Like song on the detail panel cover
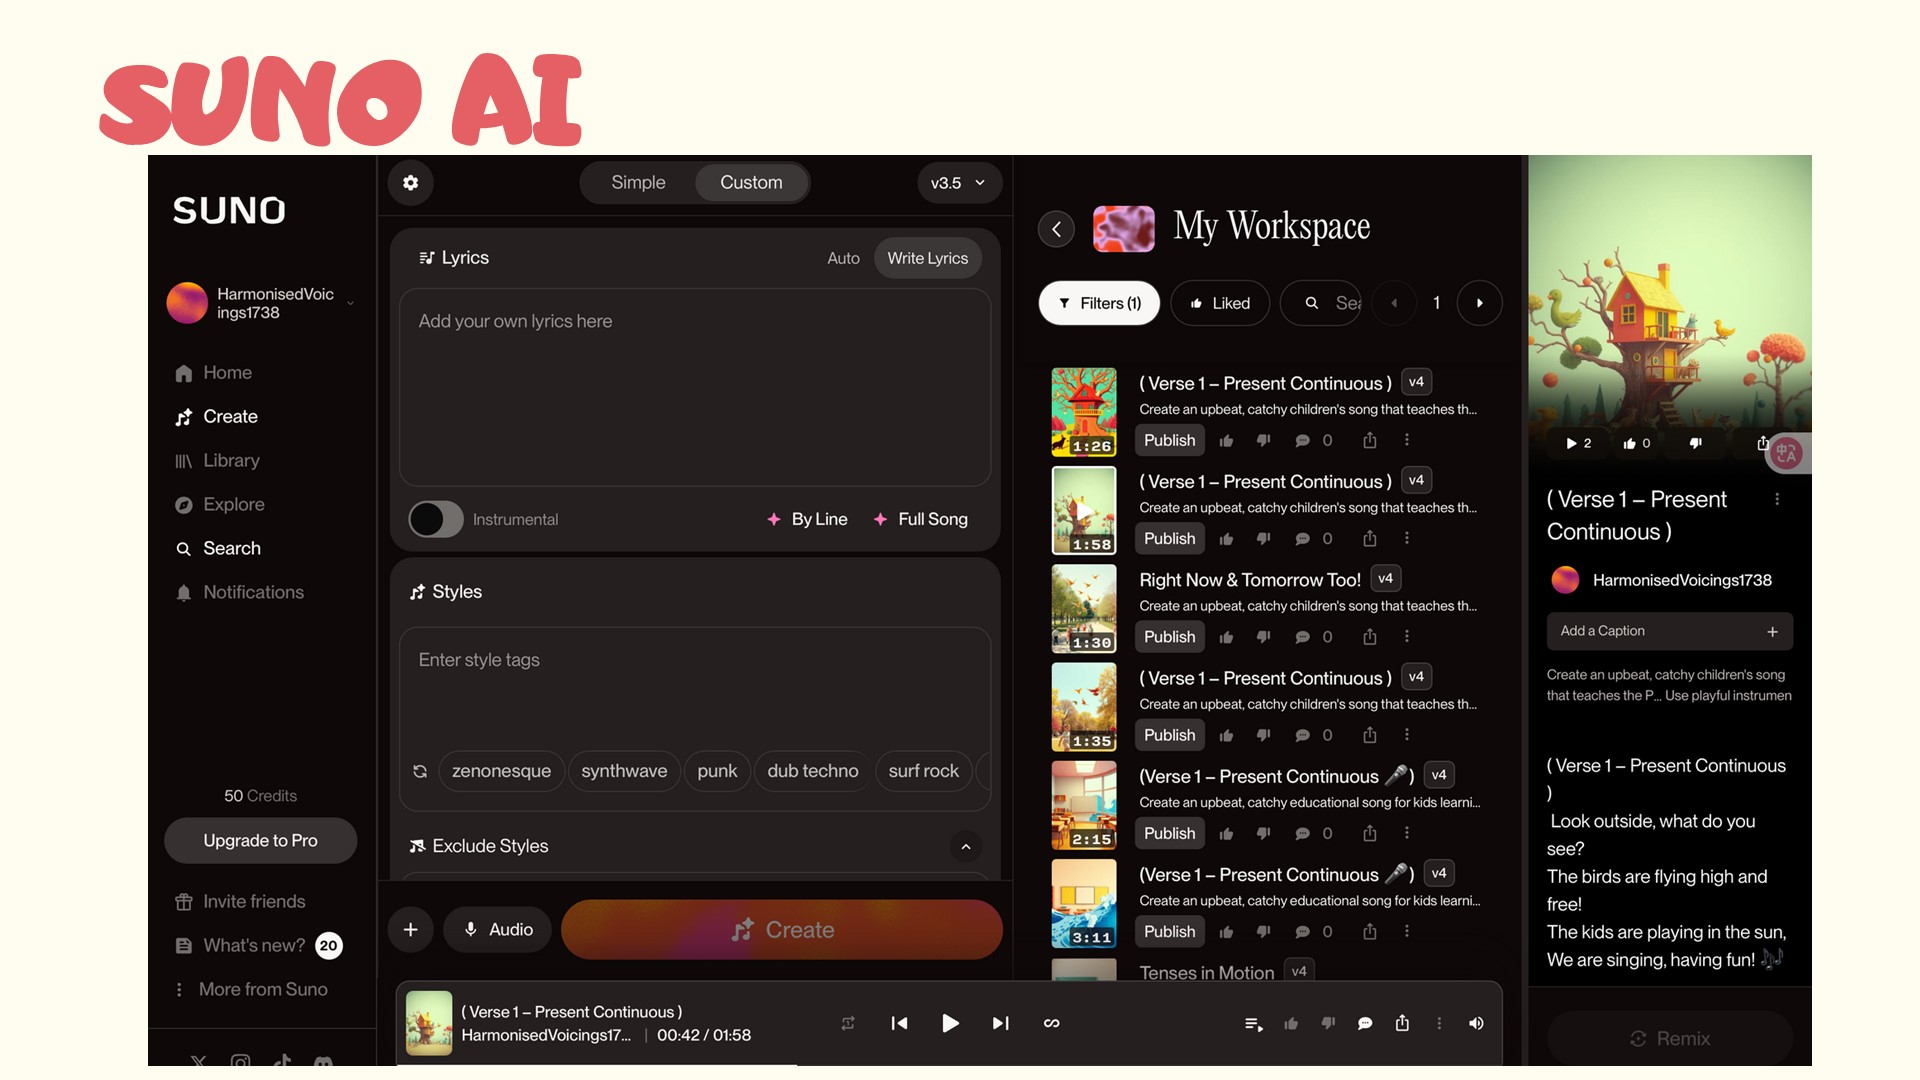 click(1636, 443)
